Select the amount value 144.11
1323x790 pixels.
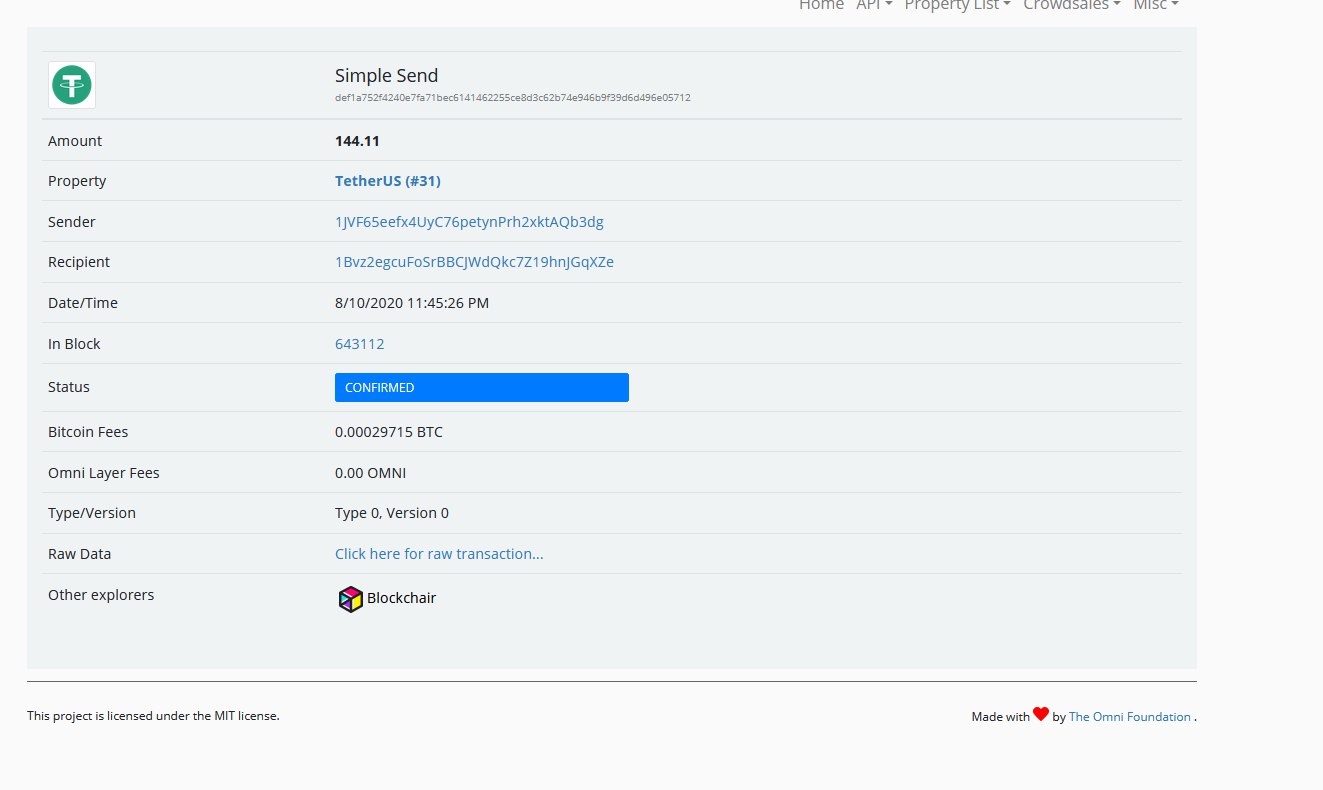tap(357, 141)
